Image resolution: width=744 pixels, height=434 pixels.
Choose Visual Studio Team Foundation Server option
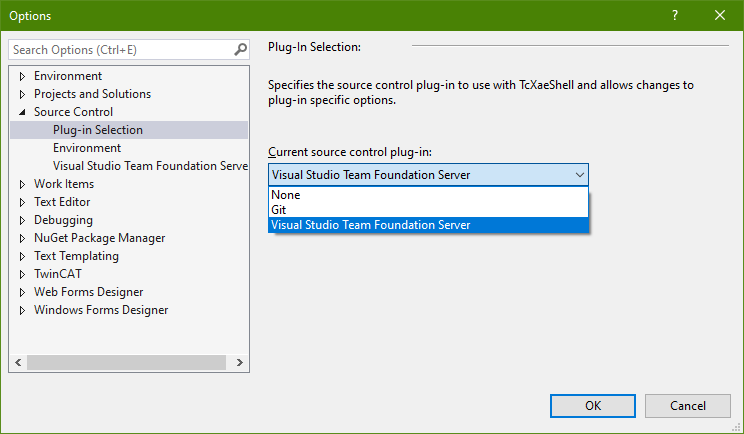click(x=428, y=225)
